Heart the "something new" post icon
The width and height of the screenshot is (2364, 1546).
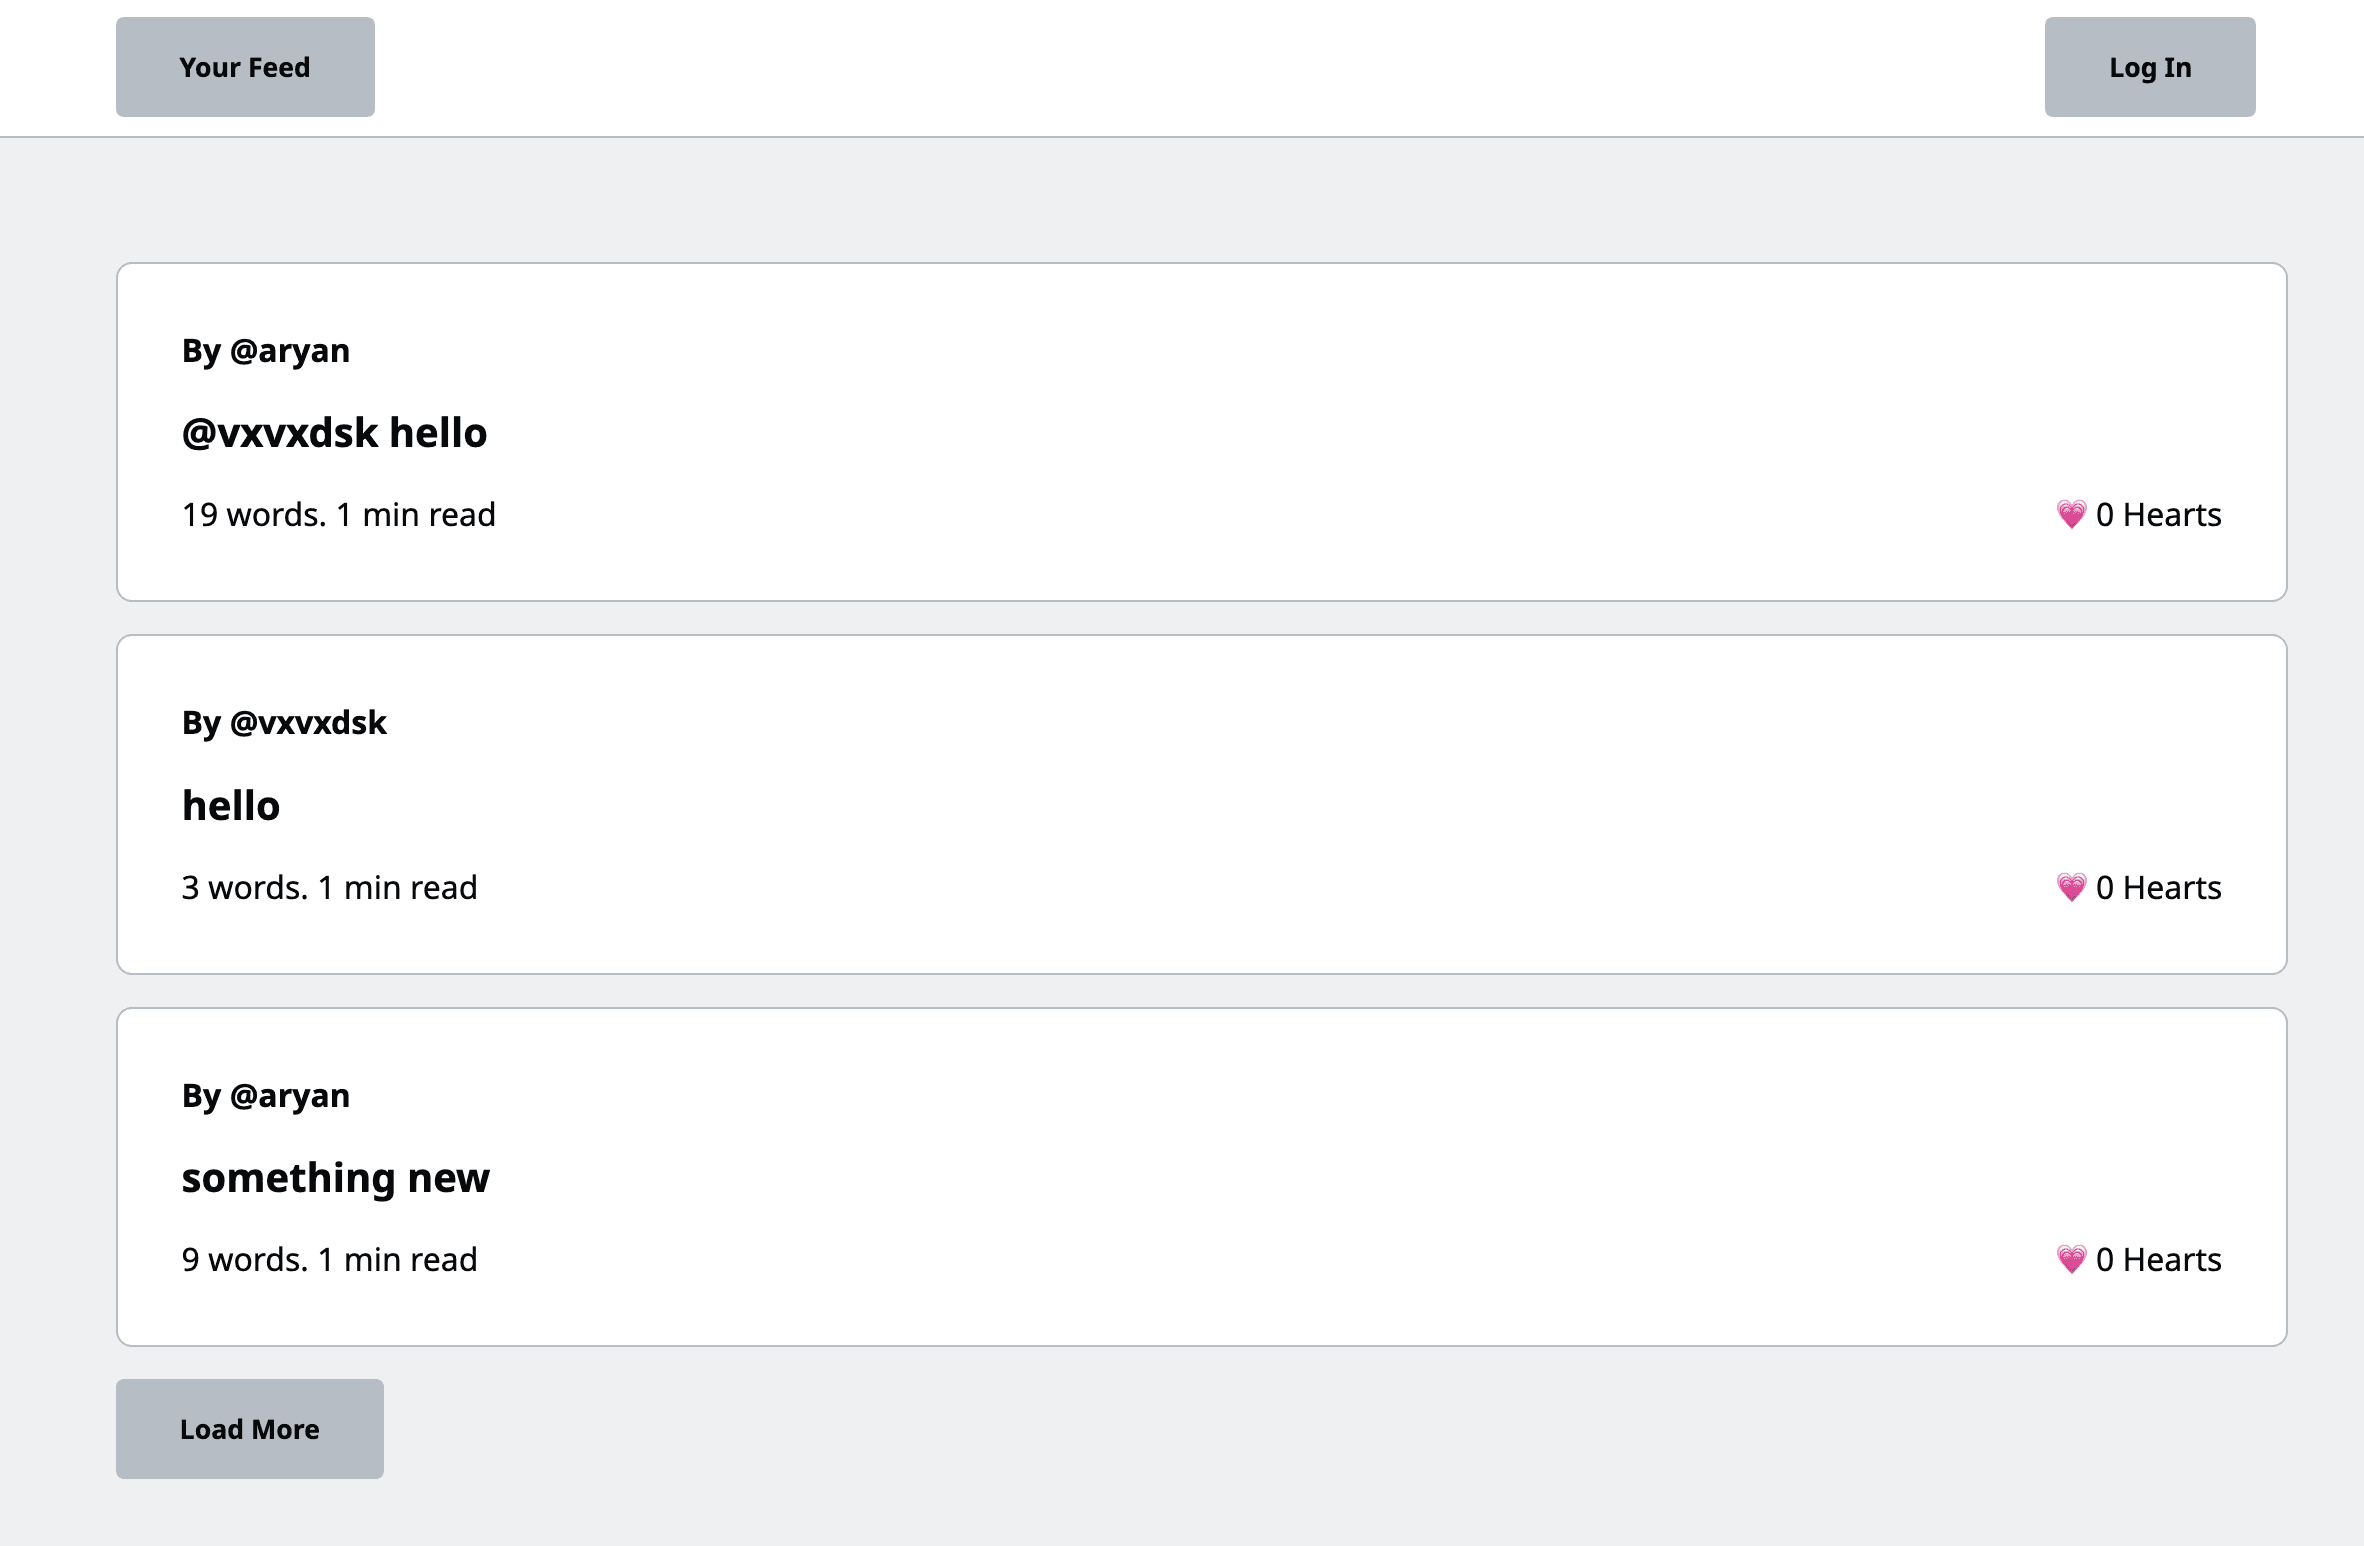2071,1260
